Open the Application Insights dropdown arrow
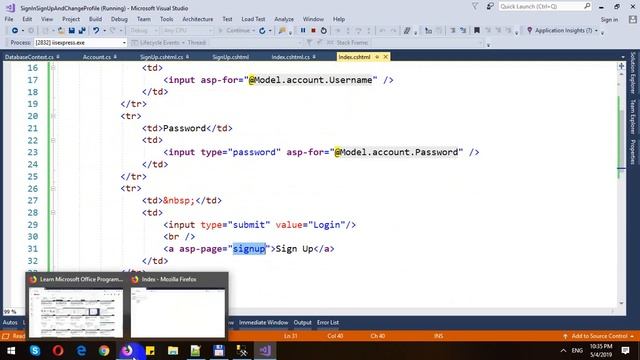Screen dimensions: 640x360 (x=596, y=31)
